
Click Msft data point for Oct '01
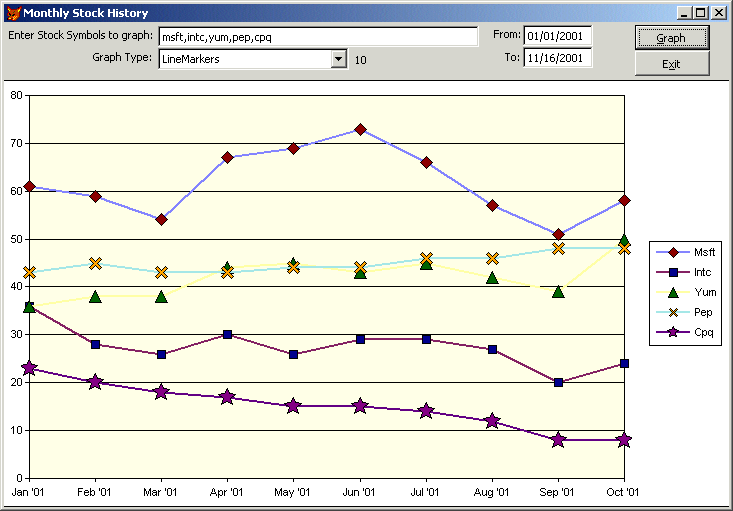[x=625, y=201]
